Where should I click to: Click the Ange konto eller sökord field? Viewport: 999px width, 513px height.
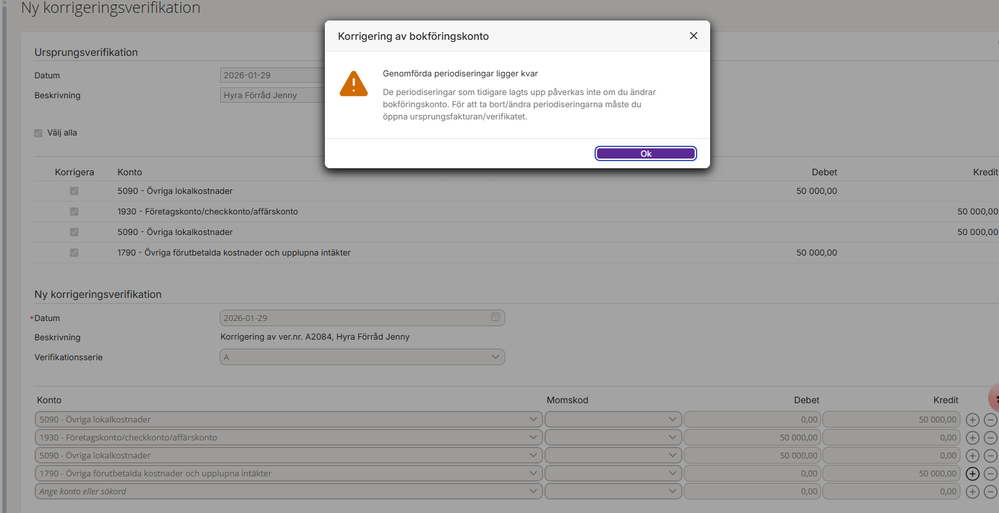(x=288, y=491)
